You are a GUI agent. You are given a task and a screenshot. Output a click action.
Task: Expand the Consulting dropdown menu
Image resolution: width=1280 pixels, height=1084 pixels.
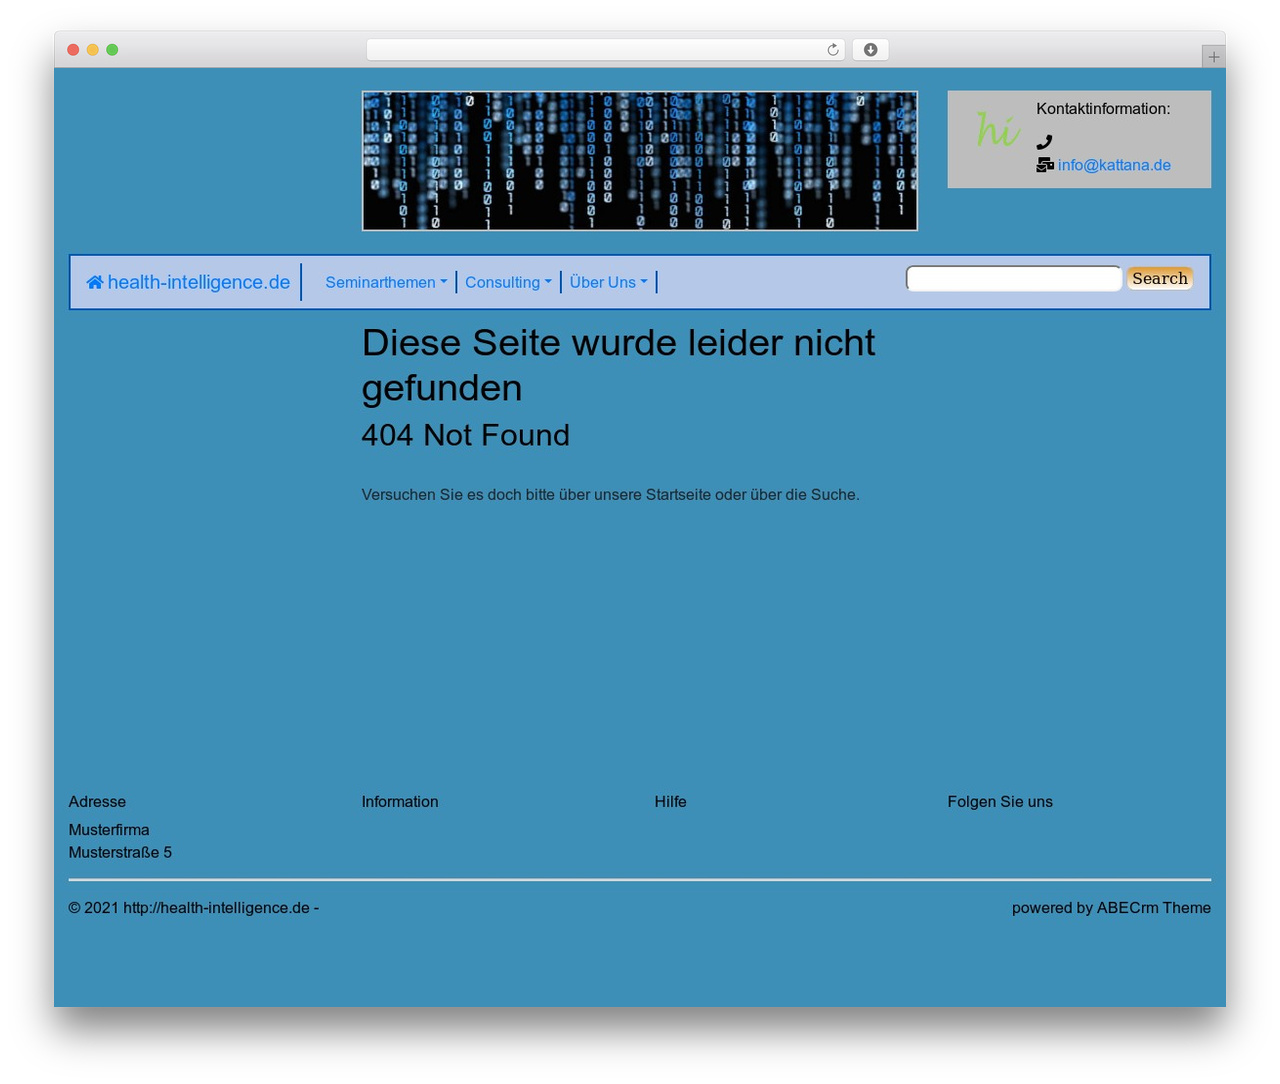(508, 283)
